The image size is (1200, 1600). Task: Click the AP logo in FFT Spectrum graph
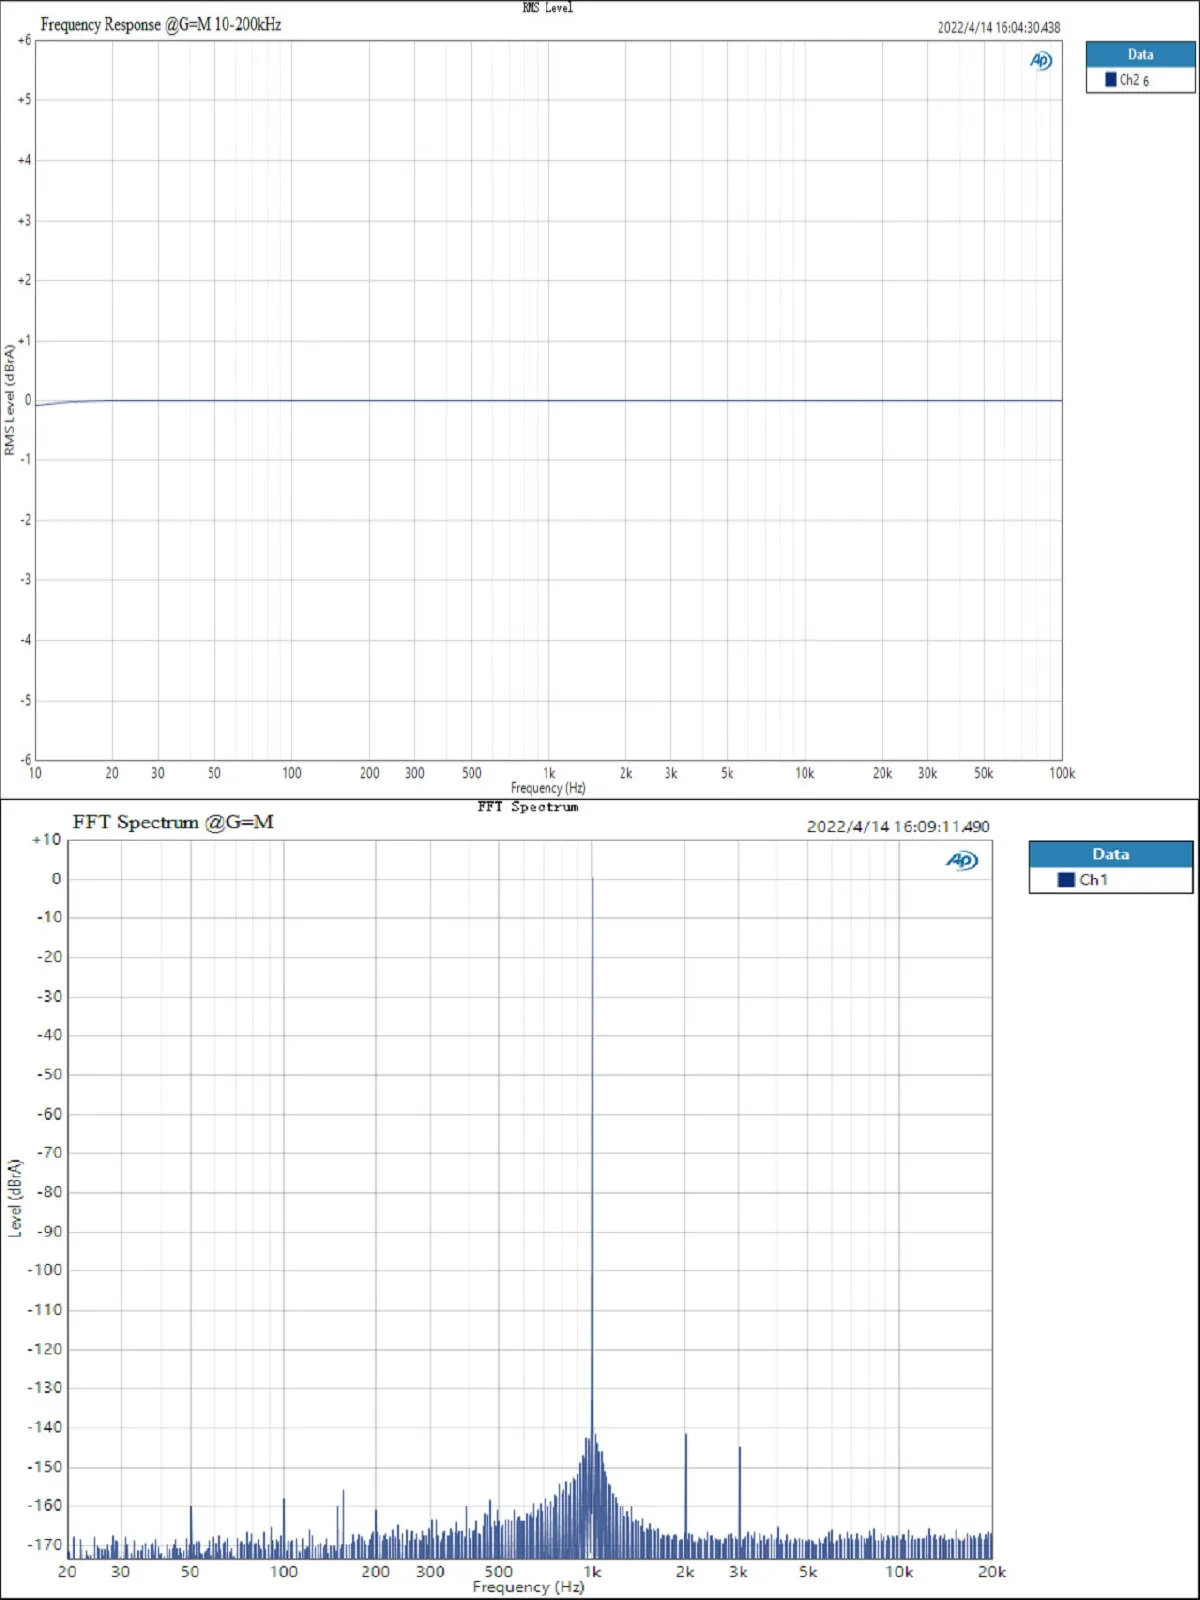pyautogui.click(x=961, y=861)
